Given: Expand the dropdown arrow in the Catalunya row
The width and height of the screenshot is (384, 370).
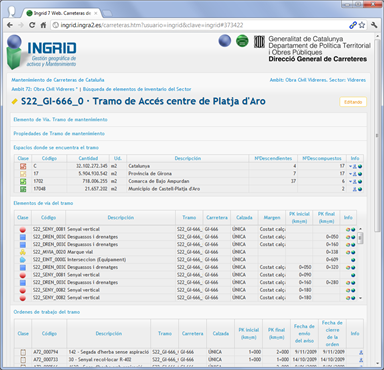Looking at the screenshot, I should tap(350, 166).
